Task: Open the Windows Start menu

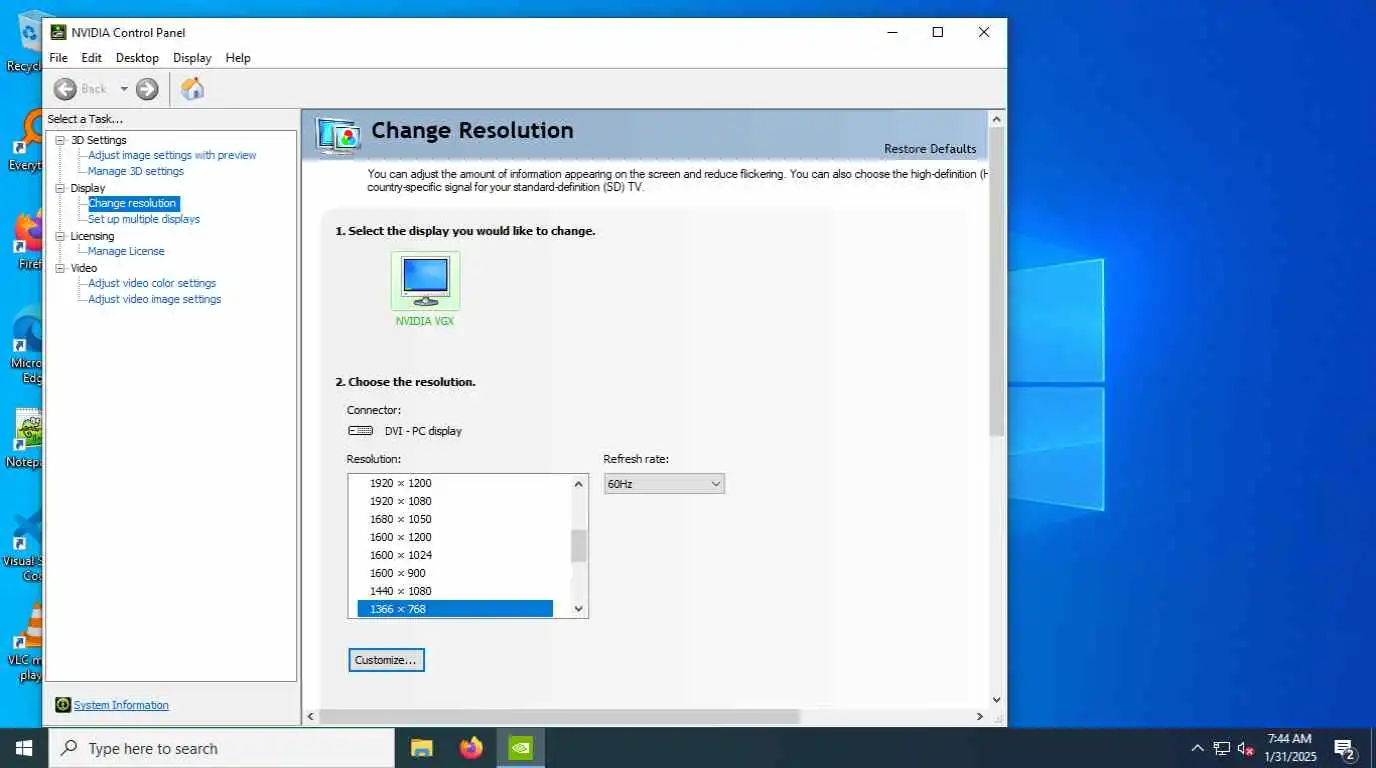Action: [24, 748]
